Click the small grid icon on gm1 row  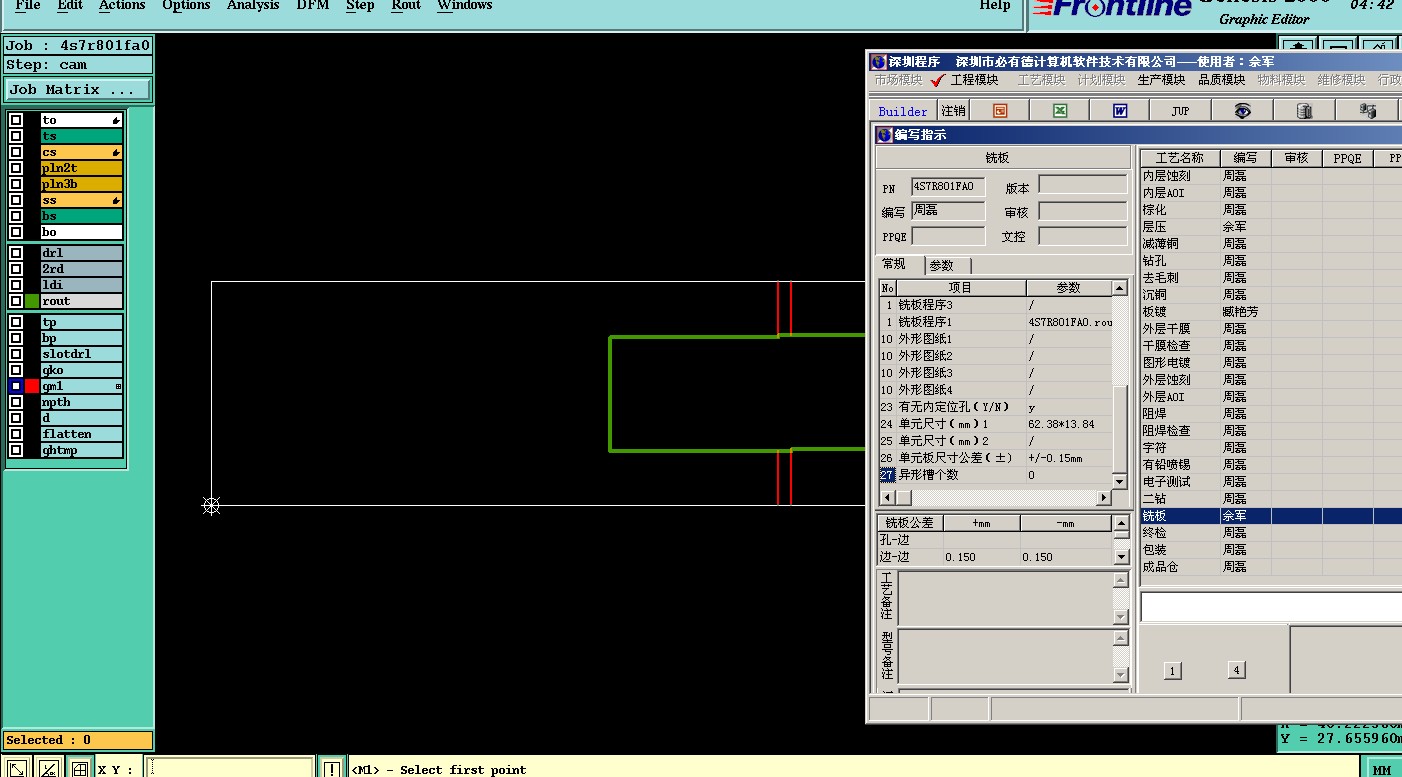tap(118, 386)
